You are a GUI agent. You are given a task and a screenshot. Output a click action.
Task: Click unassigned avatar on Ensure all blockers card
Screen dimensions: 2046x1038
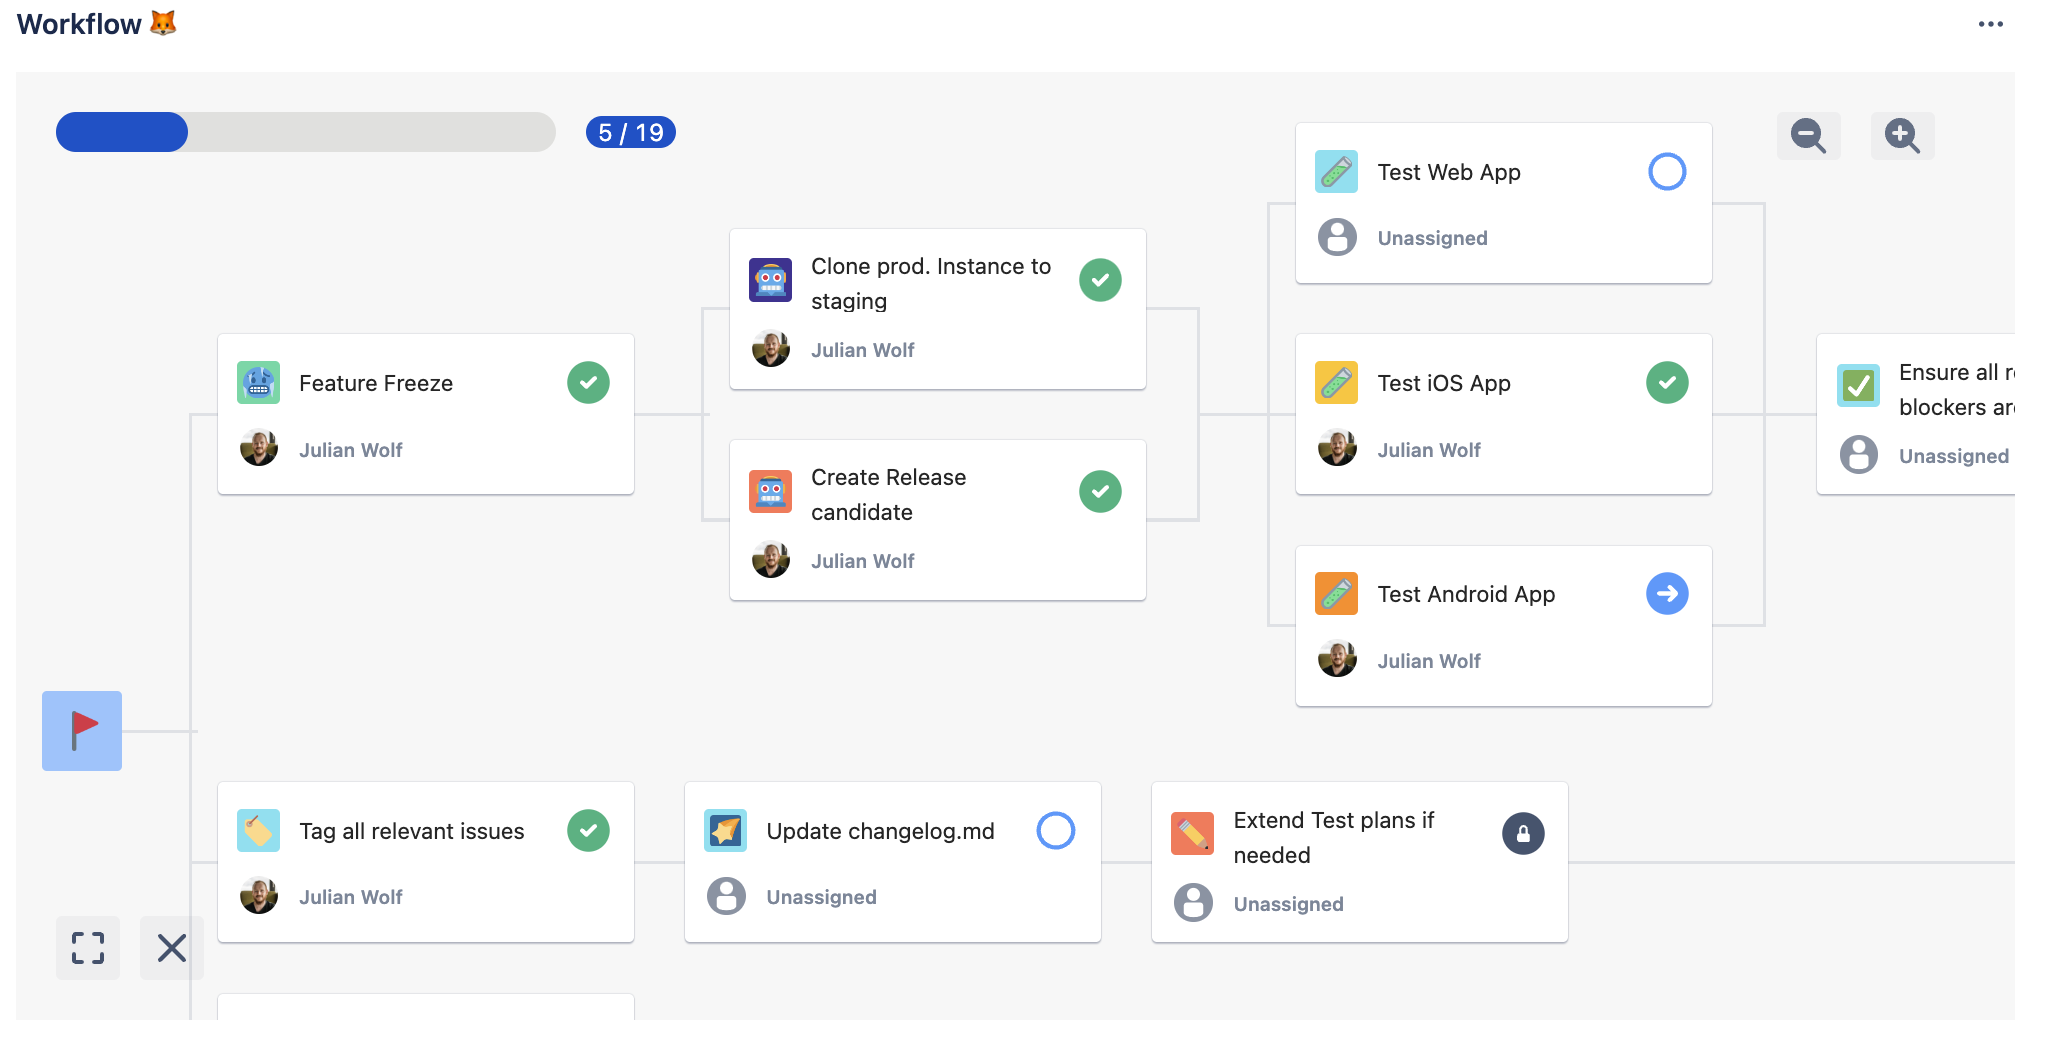tap(1859, 454)
